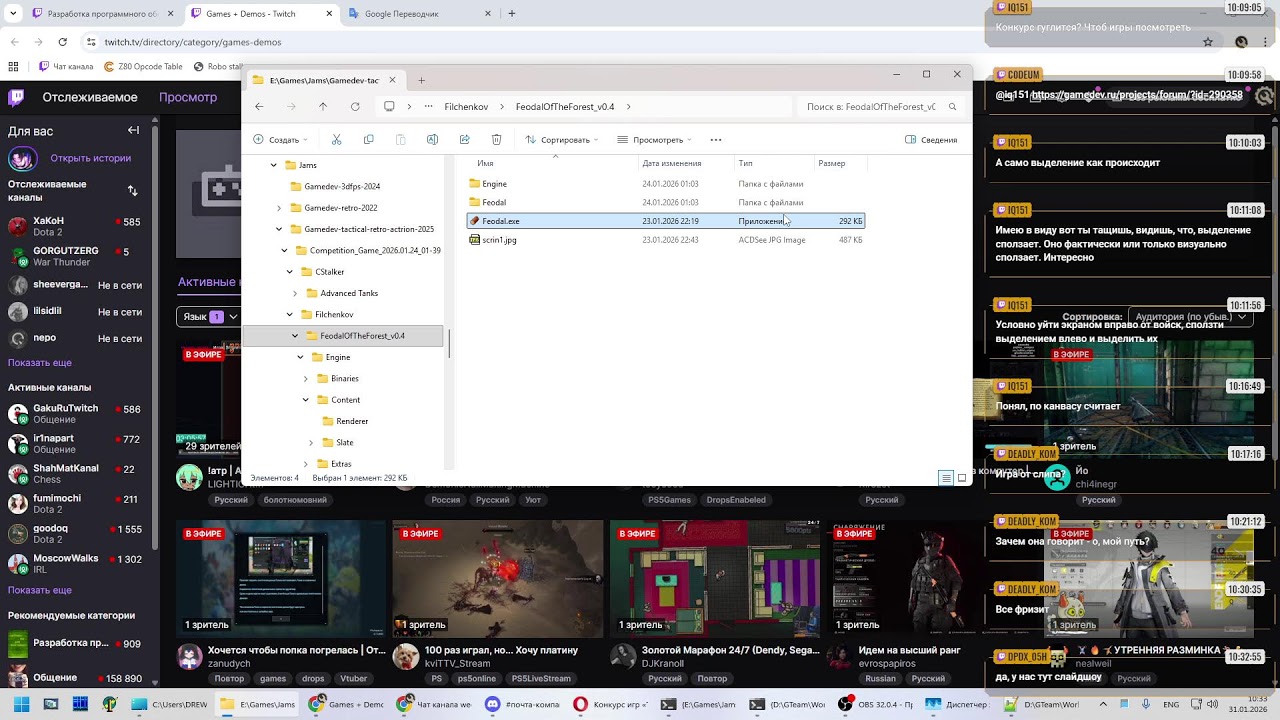Viewport: 1280px width, 720px height.
Task: Expand hidden breadcrumb path ellipsis in address bar
Action: tap(428, 106)
